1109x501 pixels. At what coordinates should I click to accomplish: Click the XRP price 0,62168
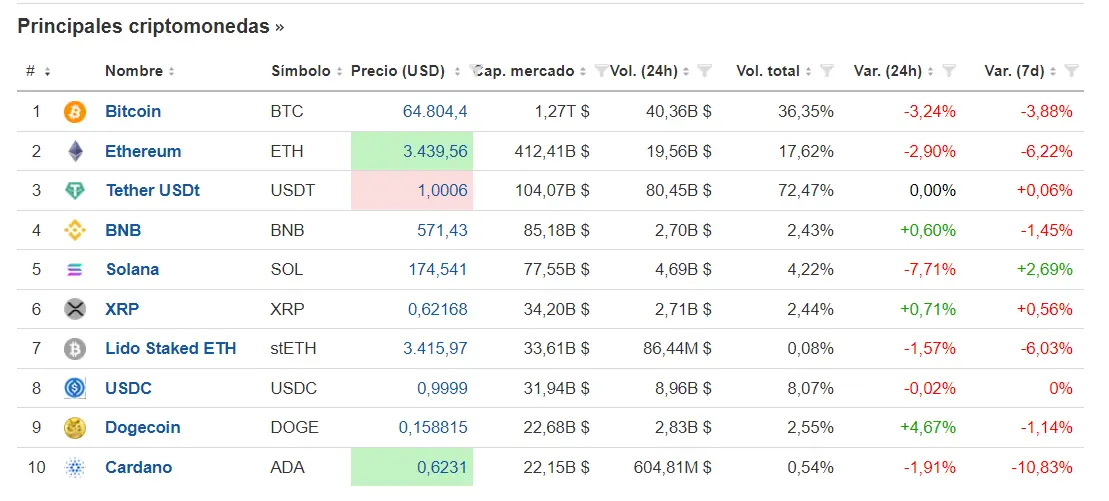point(438,309)
